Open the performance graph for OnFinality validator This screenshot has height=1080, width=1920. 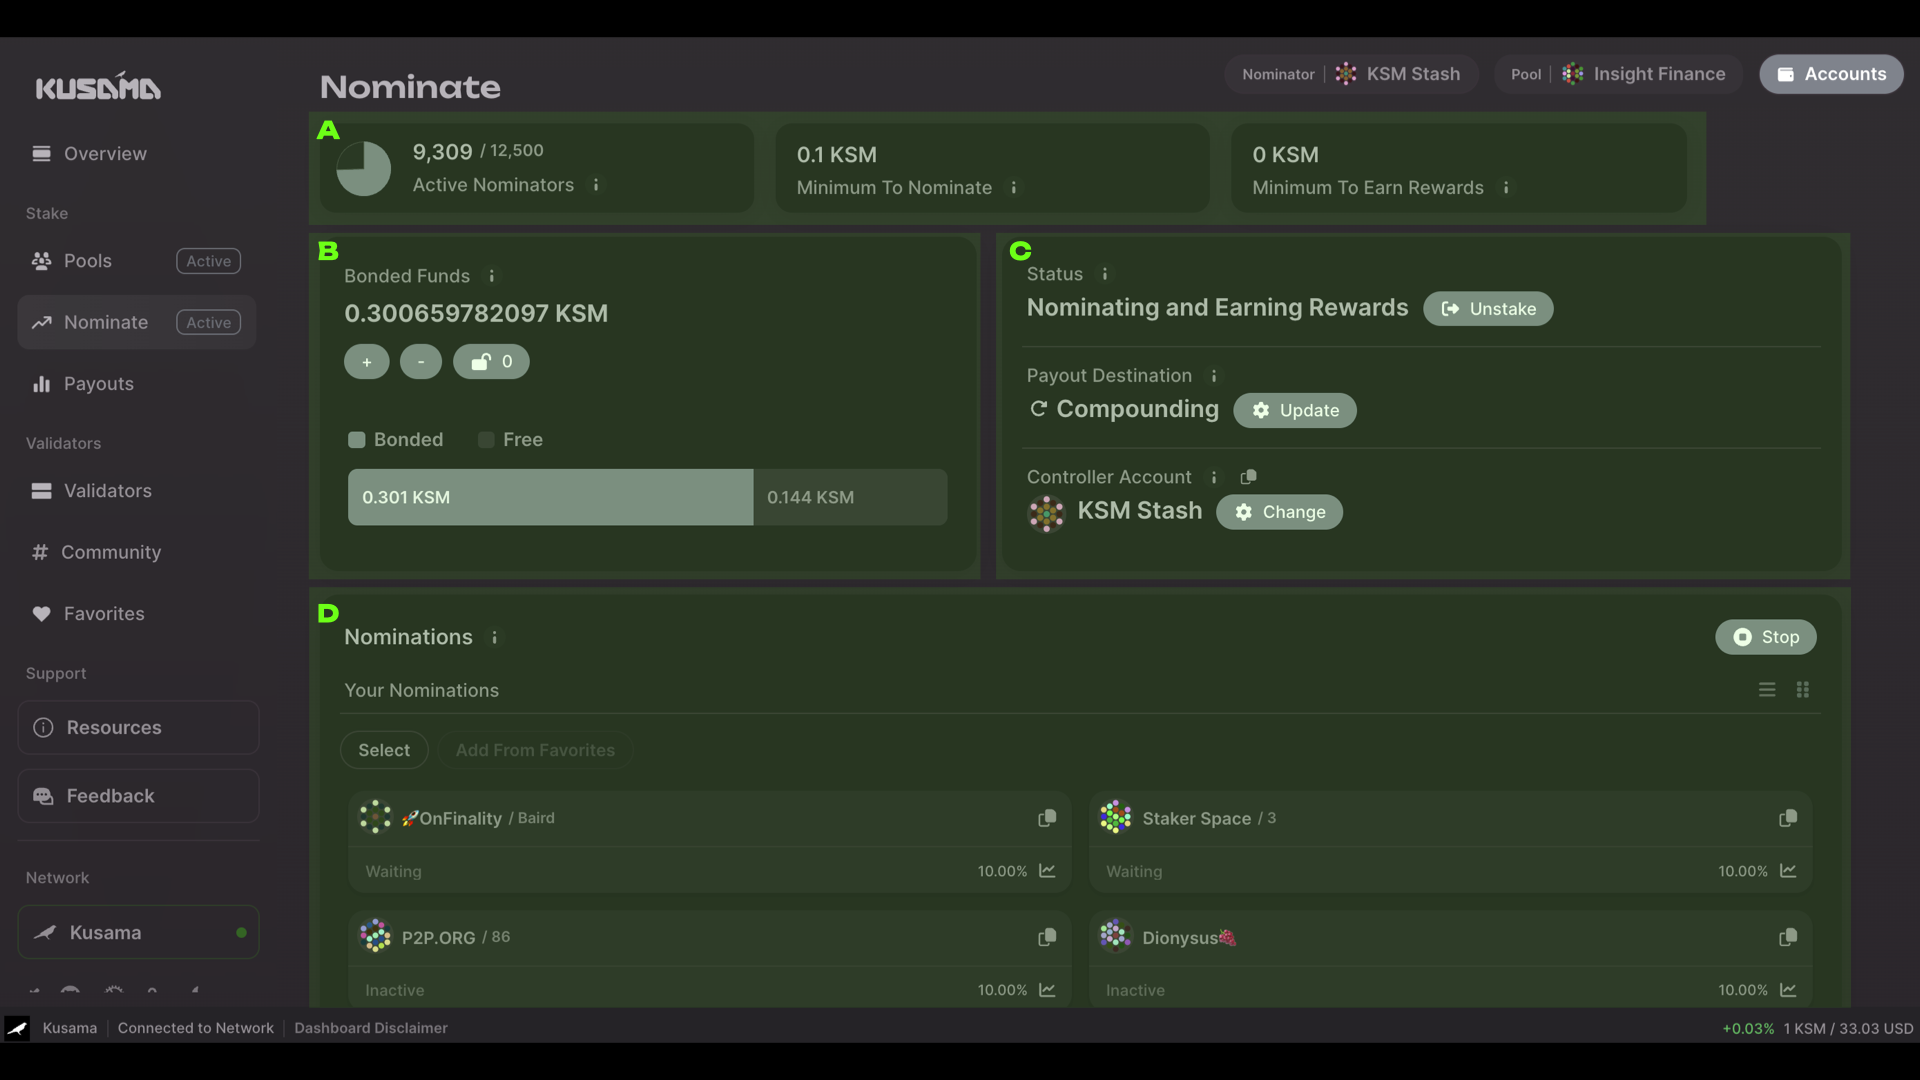(x=1047, y=871)
